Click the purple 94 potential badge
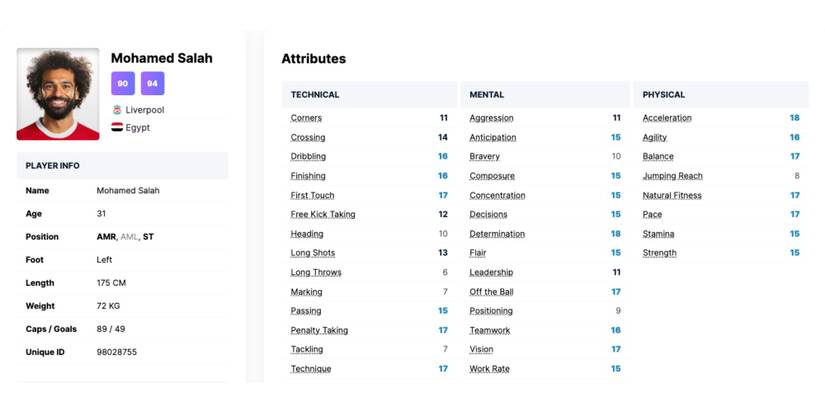Image resolution: width=825 pixels, height=413 pixels. [x=152, y=83]
